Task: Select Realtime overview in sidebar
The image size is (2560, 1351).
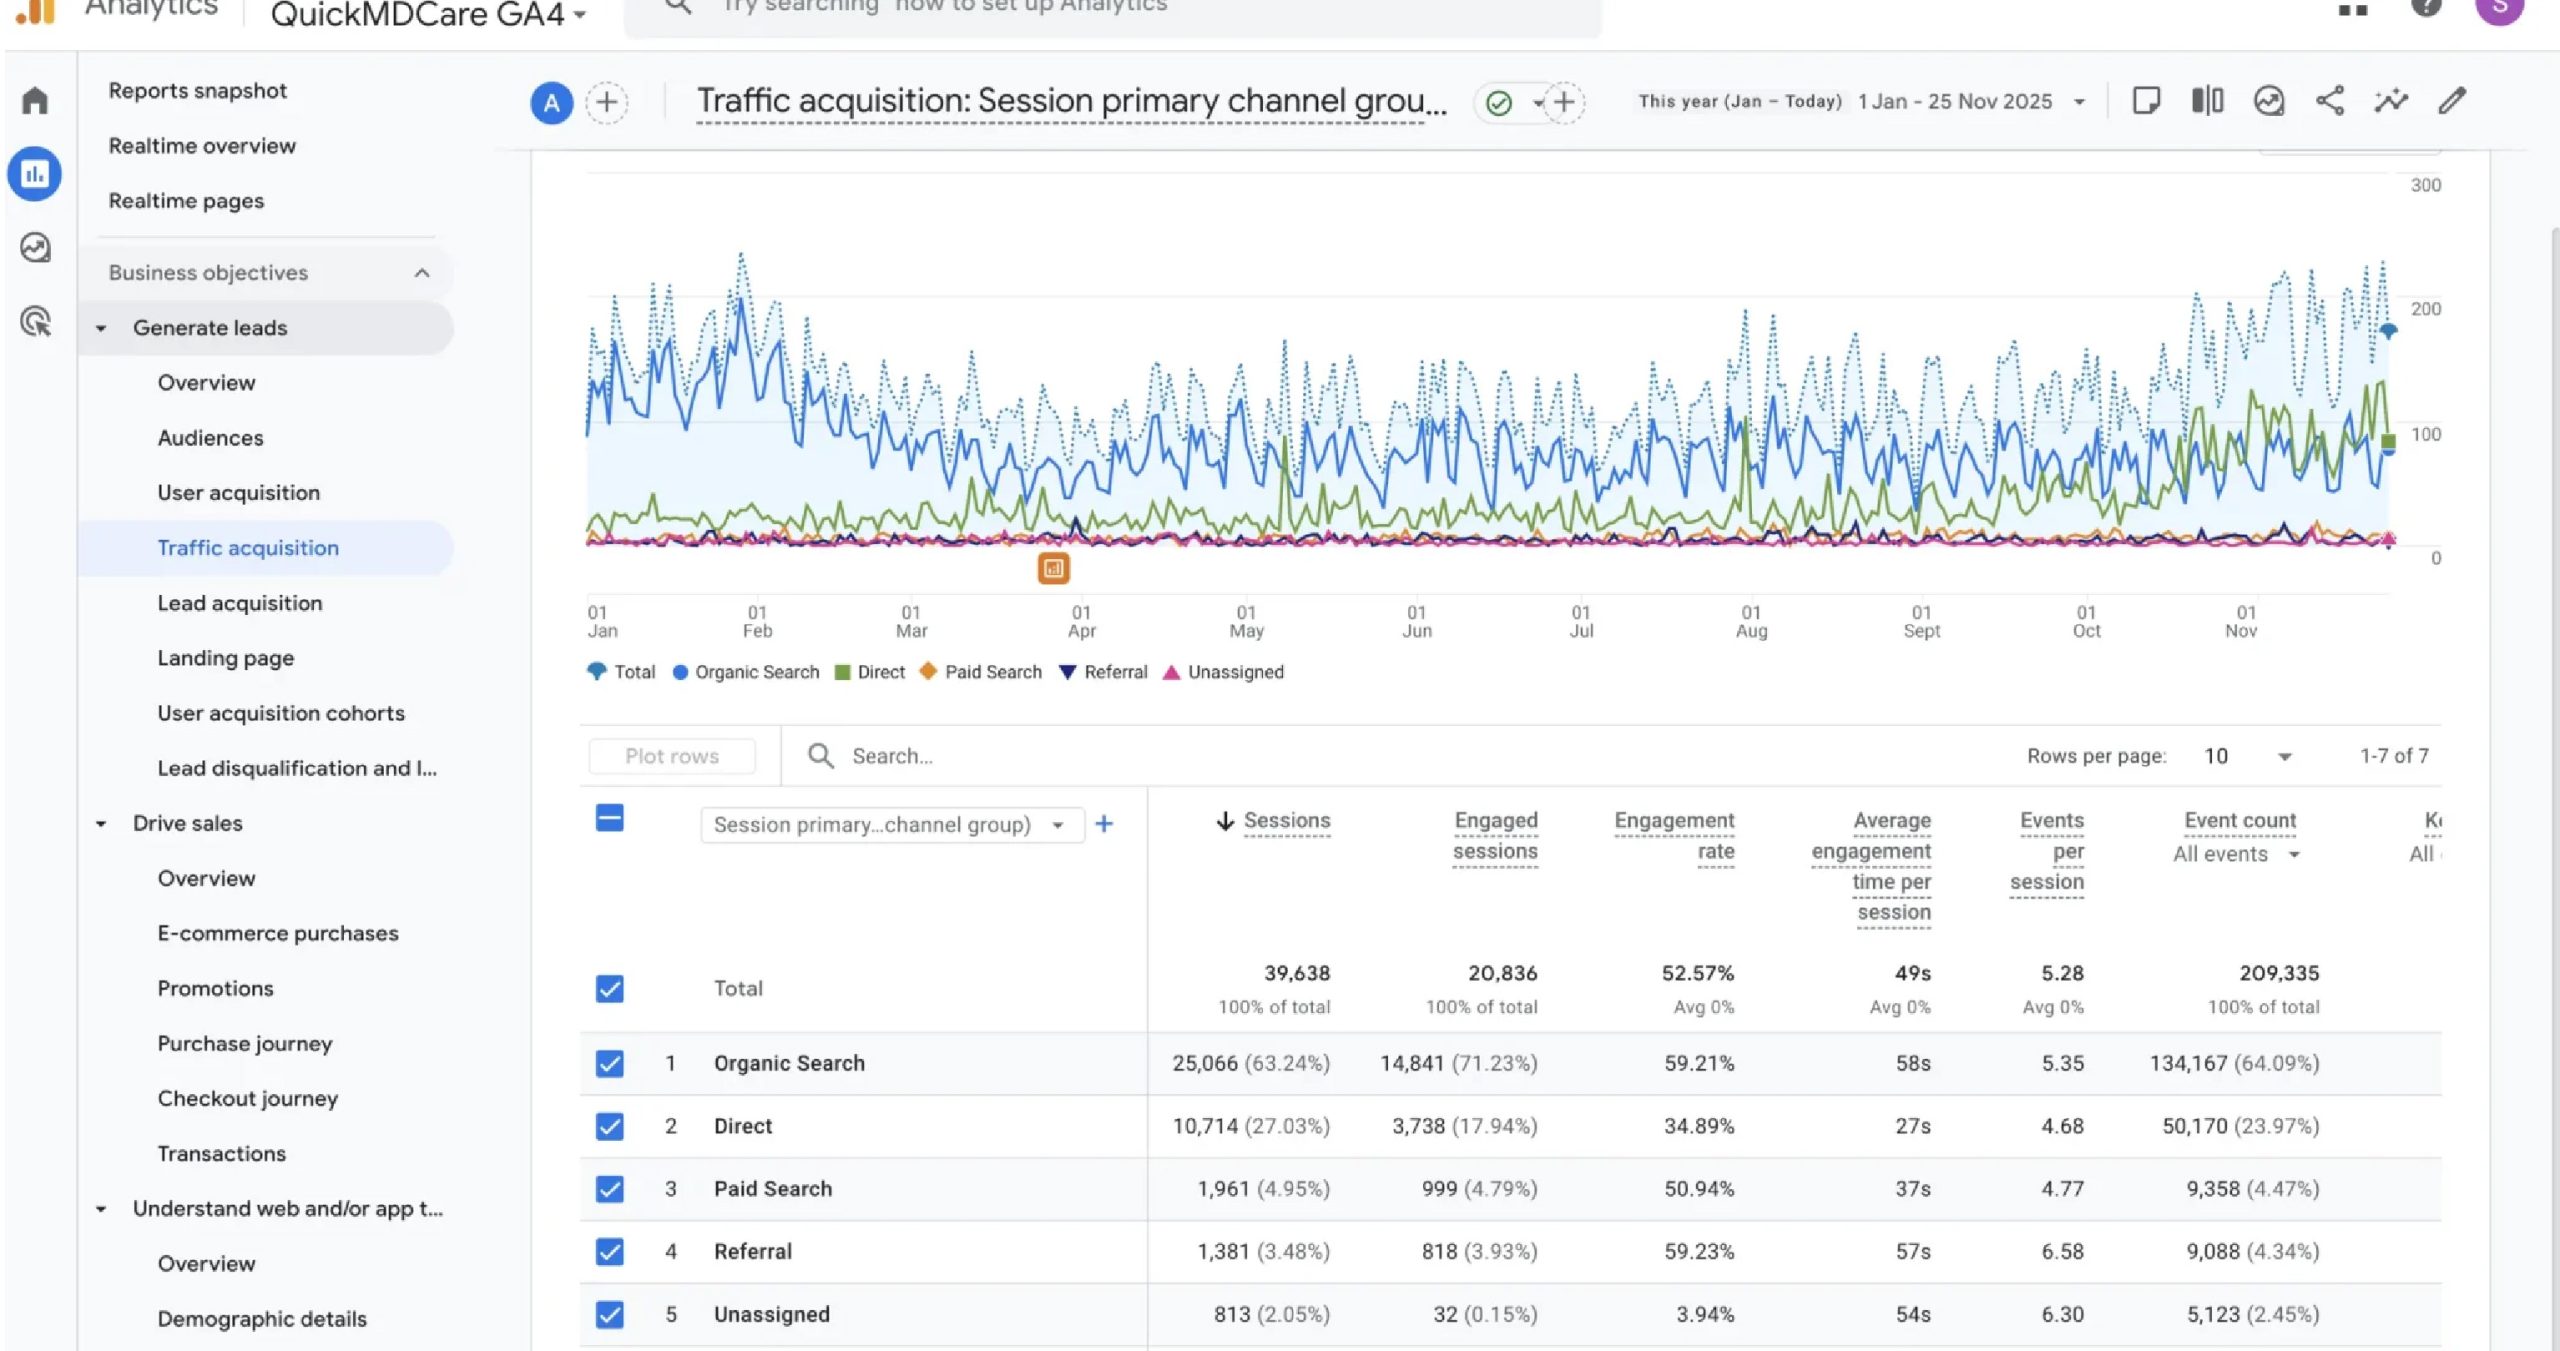Action: 202,146
